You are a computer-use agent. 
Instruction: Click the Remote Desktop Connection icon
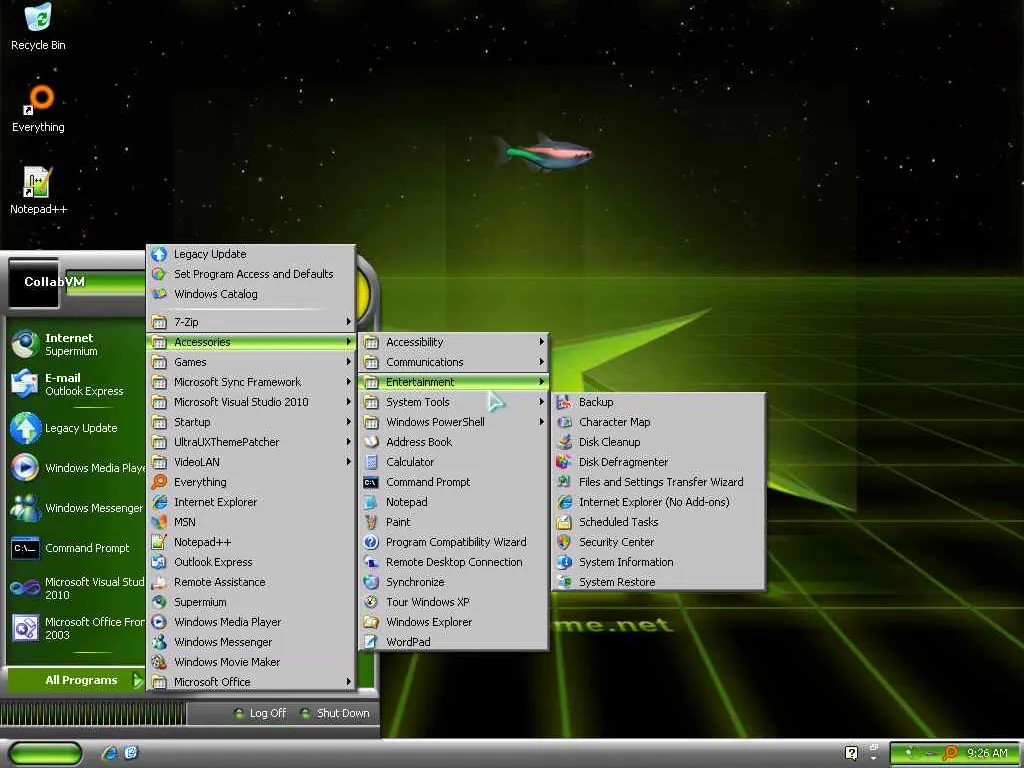pyautogui.click(x=371, y=562)
